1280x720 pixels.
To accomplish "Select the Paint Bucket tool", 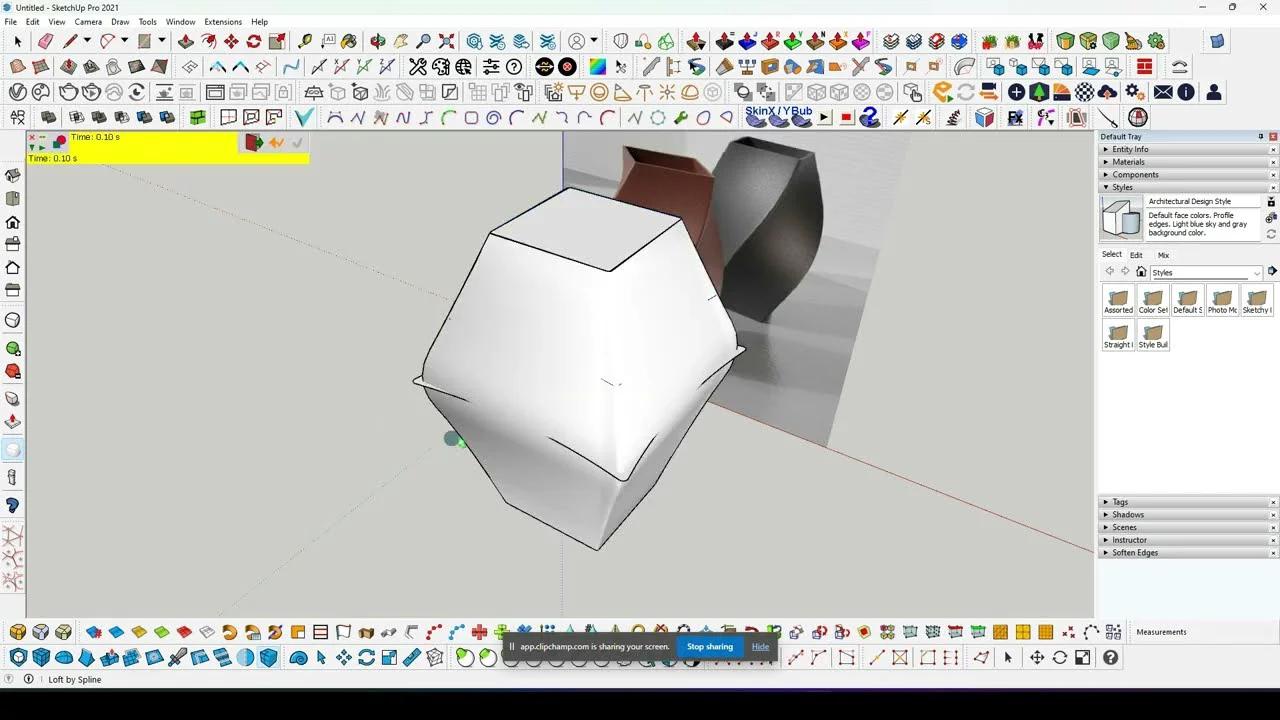I will pos(349,41).
